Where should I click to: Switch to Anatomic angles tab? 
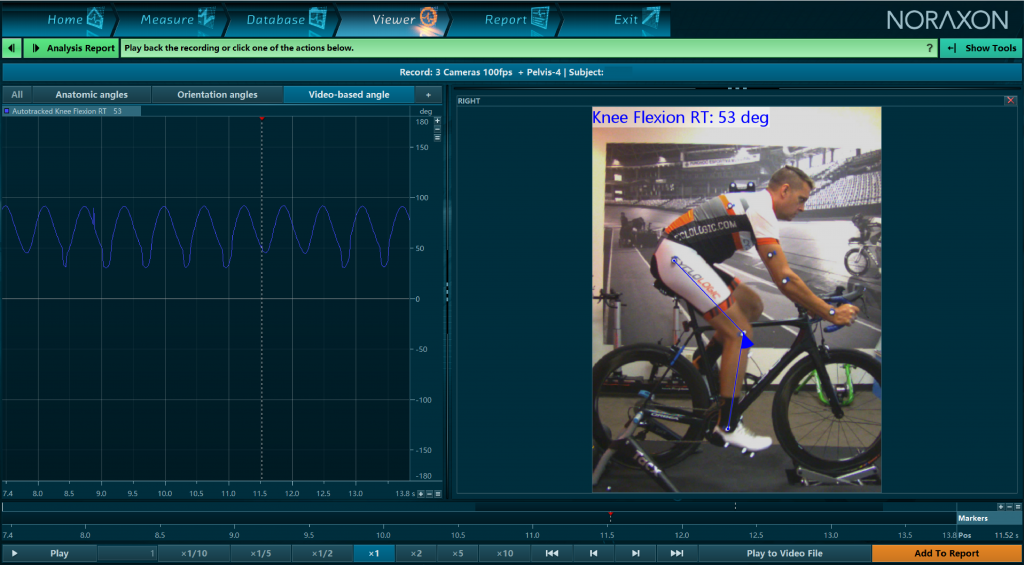91,95
